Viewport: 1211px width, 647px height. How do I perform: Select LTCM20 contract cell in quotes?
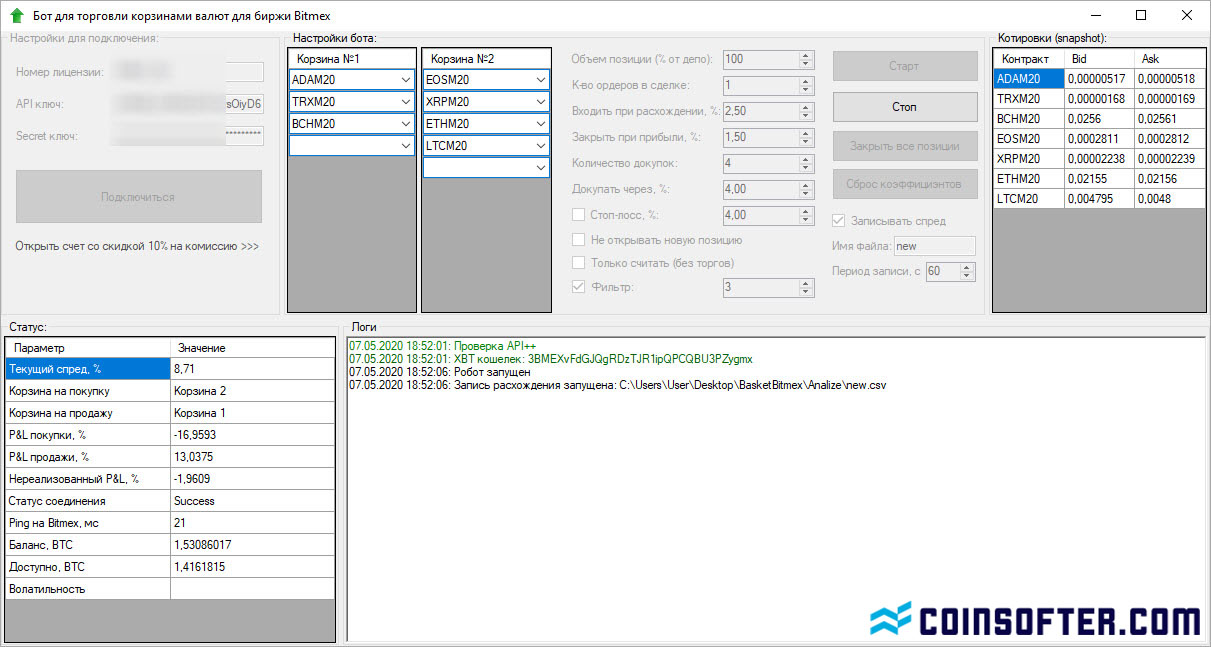pos(1029,199)
